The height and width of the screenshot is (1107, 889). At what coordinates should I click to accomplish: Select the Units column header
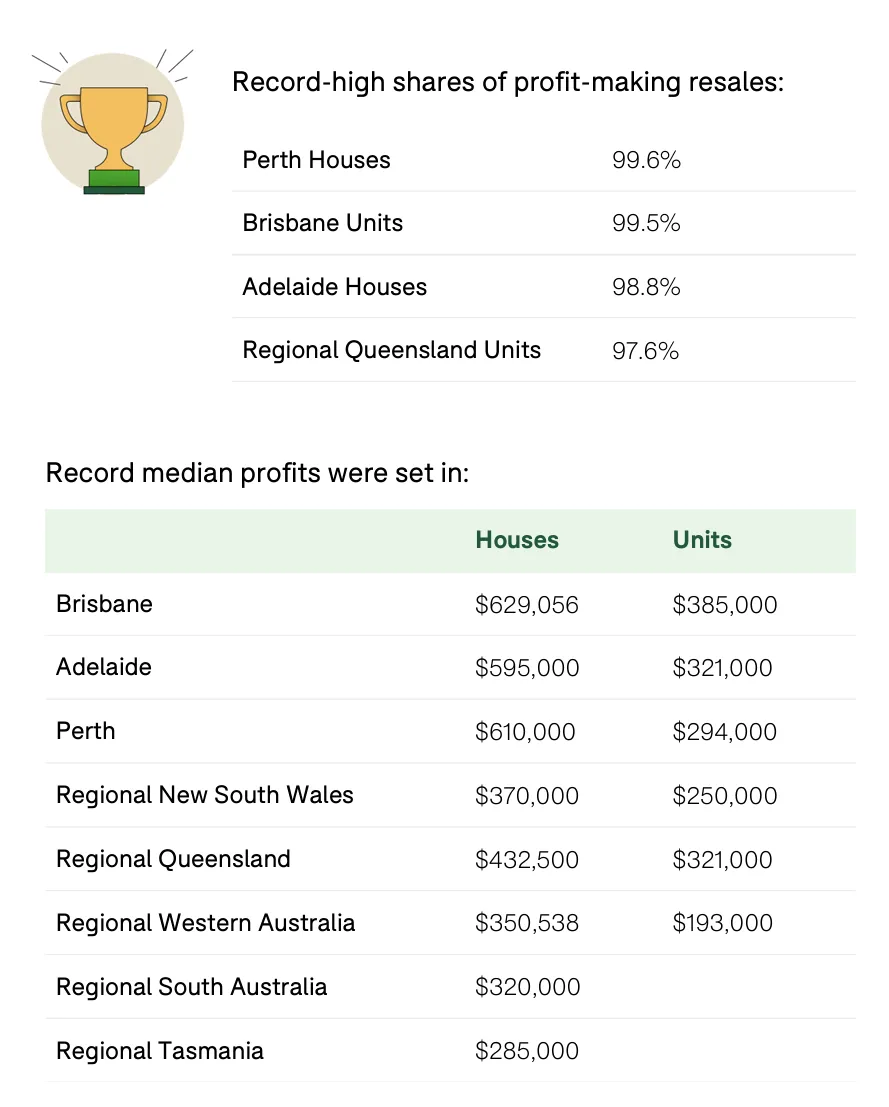(702, 540)
